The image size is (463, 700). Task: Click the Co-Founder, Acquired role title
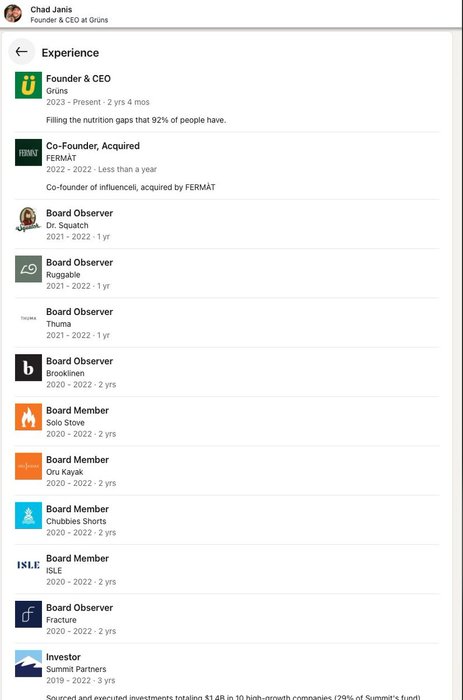click(93, 146)
